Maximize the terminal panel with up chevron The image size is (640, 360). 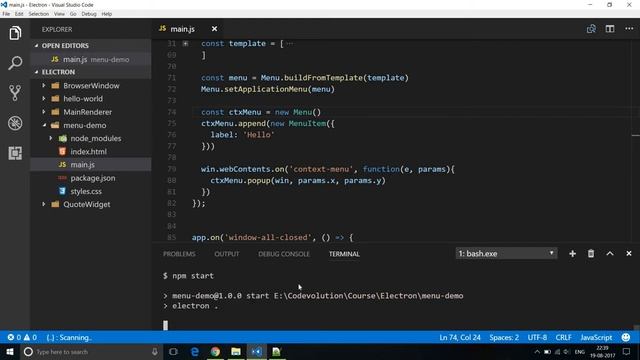click(x=610, y=254)
